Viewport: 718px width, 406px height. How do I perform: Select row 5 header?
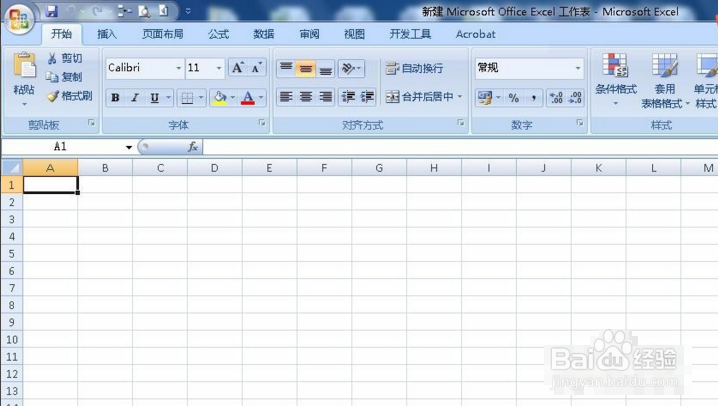pyautogui.click(x=12, y=254)
